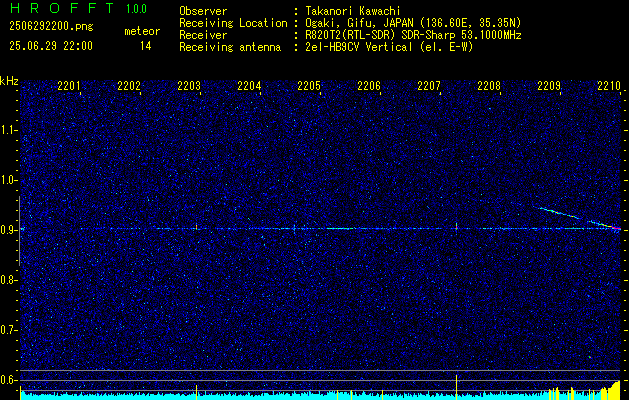
Task: Click the gray vertical range bar near 0.9 kHz
Action: tap(20, 231)
